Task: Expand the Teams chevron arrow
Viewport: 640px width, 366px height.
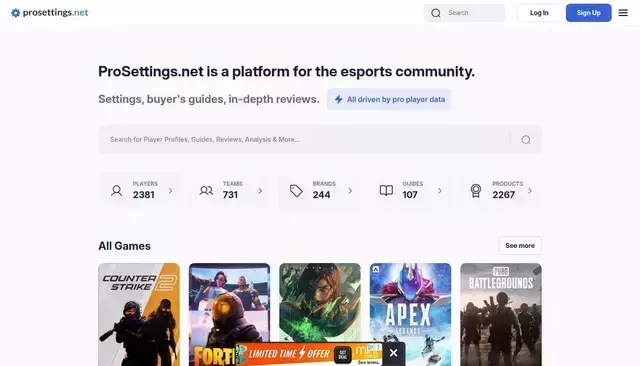Action: pos(260,191)
